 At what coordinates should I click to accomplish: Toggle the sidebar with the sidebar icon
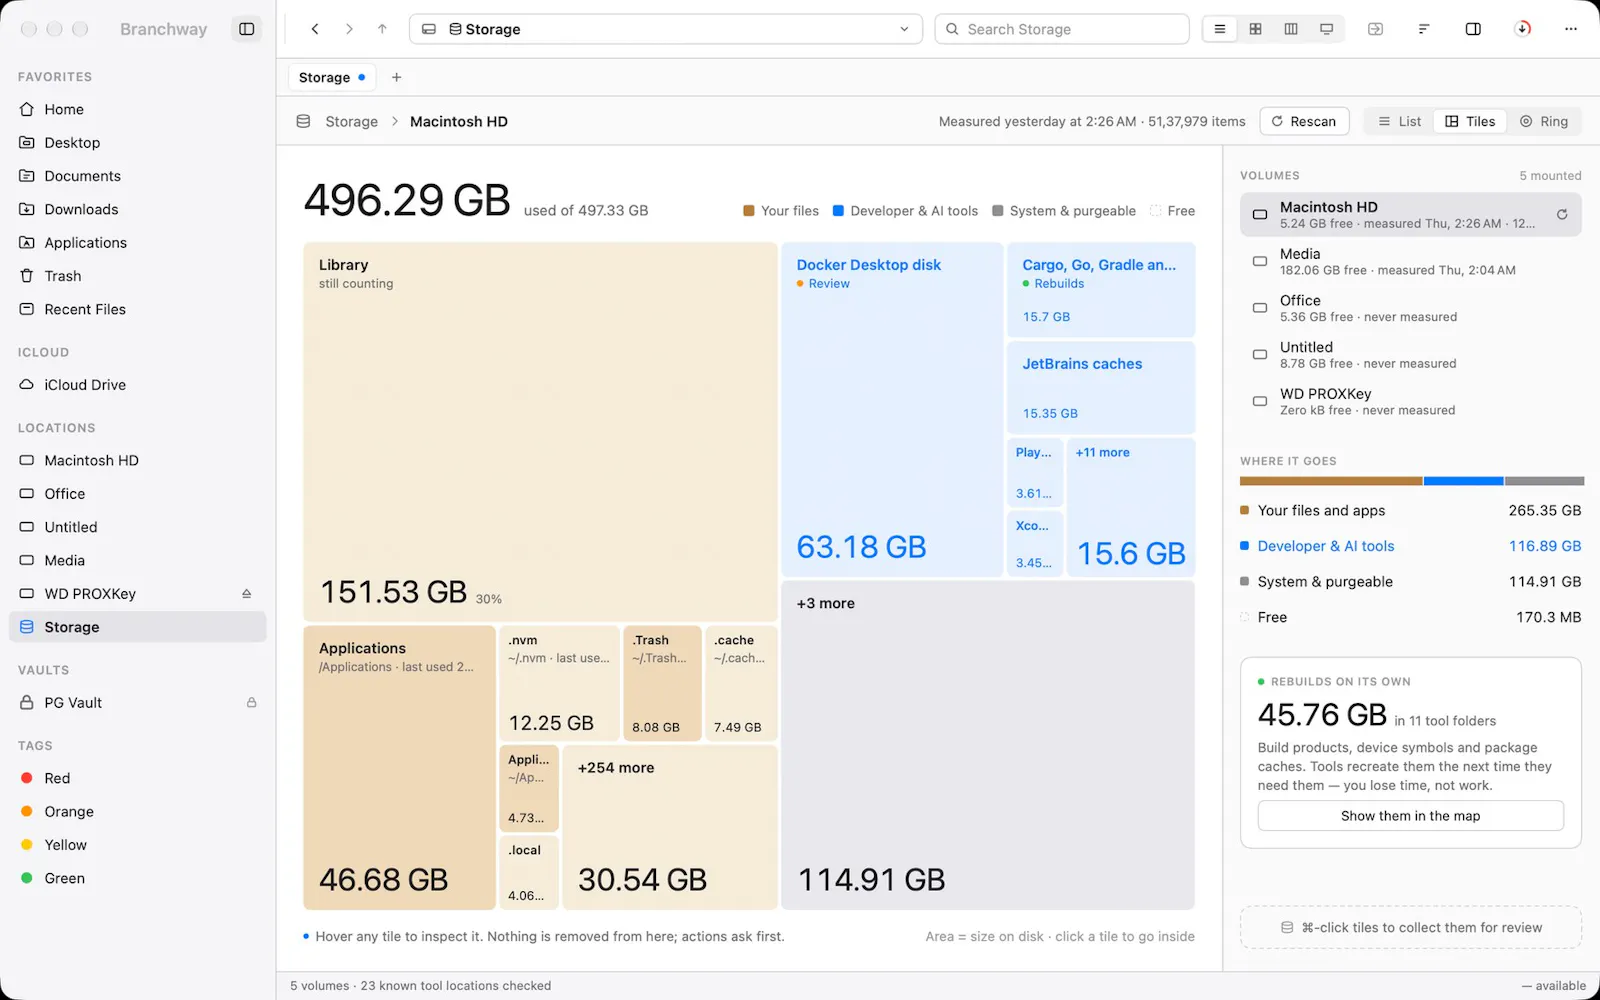(246, 29)
